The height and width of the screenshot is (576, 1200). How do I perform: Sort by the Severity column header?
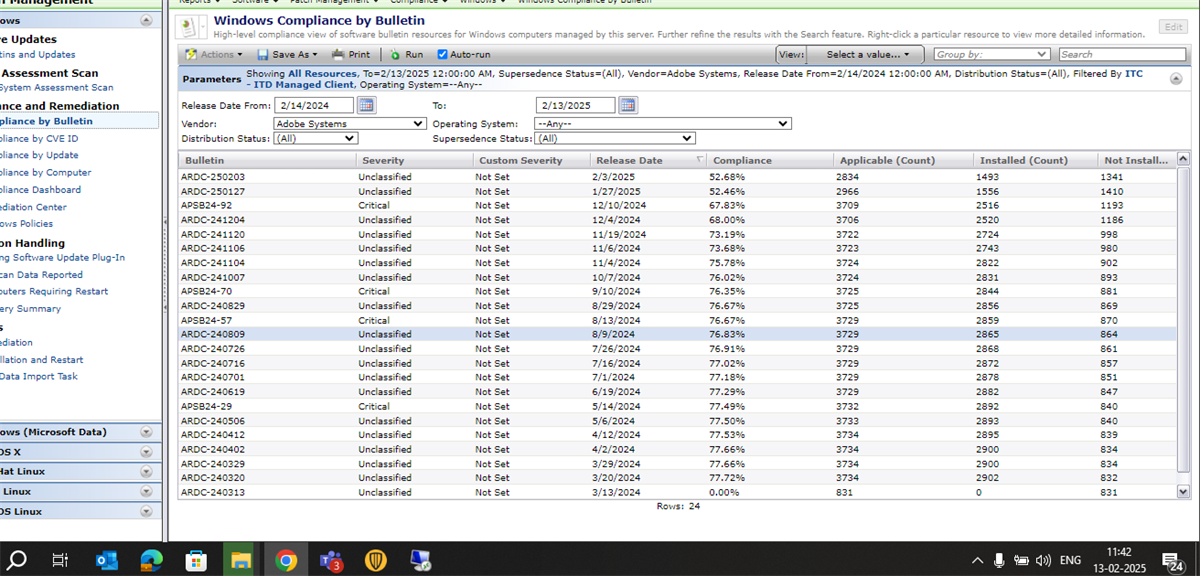pyautogui.click(x=415, y=160)
